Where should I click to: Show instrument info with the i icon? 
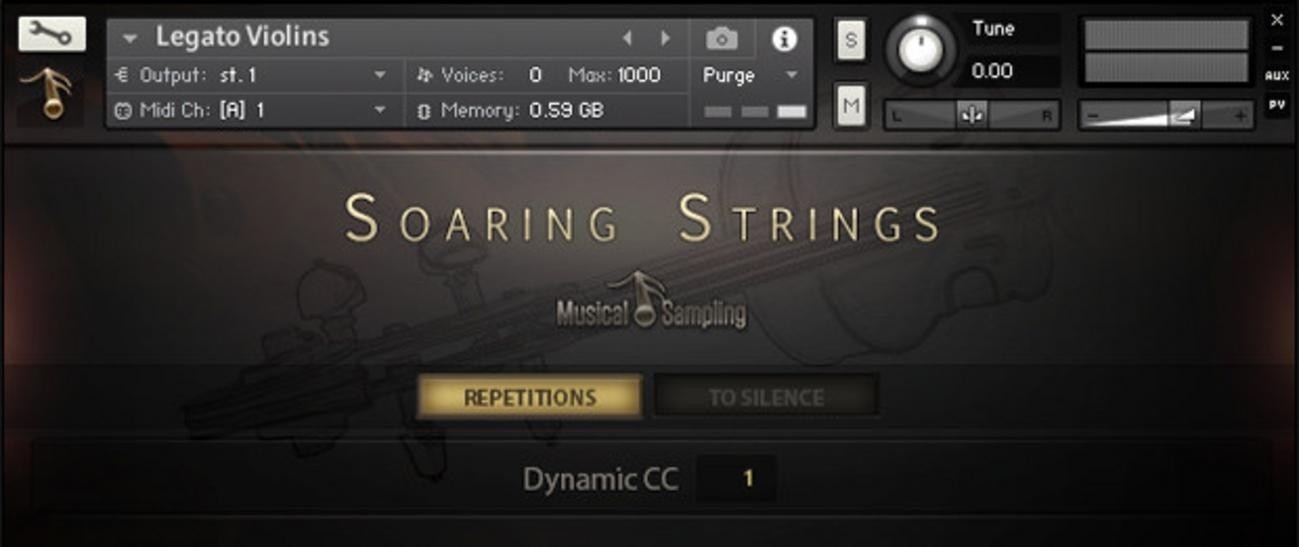click(x=785, y=39)
